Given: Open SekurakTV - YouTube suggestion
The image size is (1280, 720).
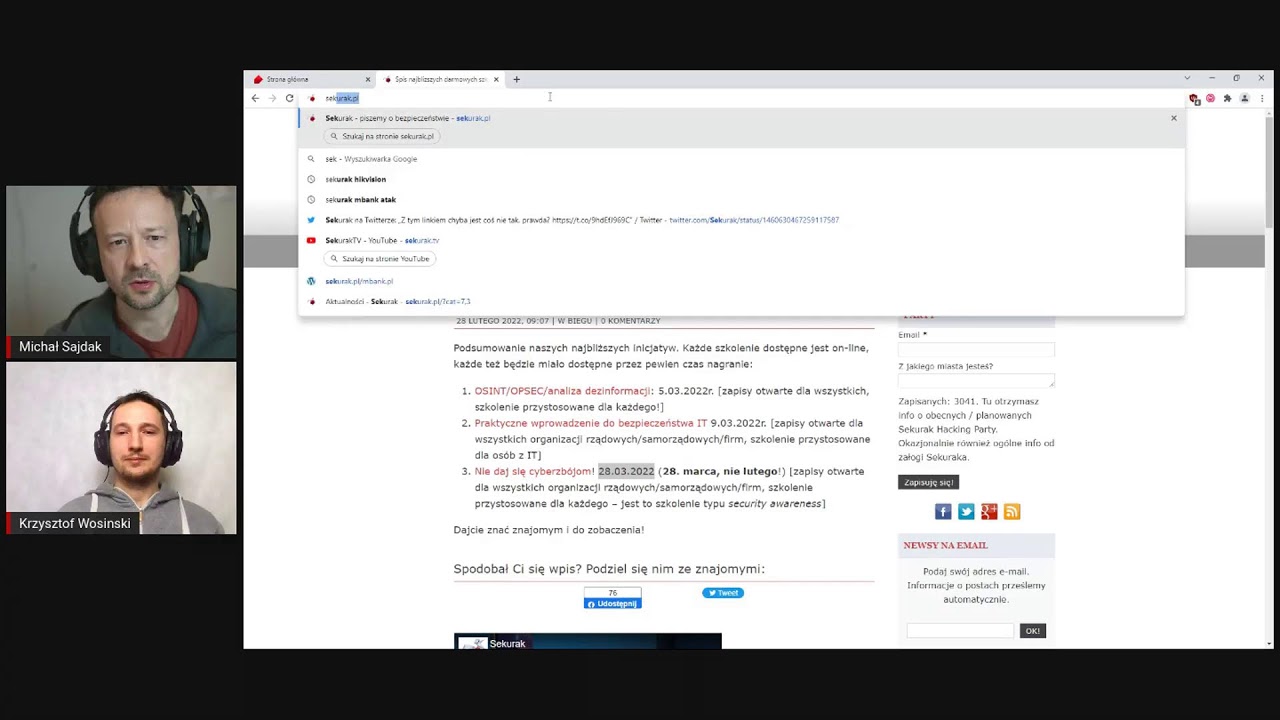Looking at the screenshot, I should pyautogui.click(x=741, y=240).
